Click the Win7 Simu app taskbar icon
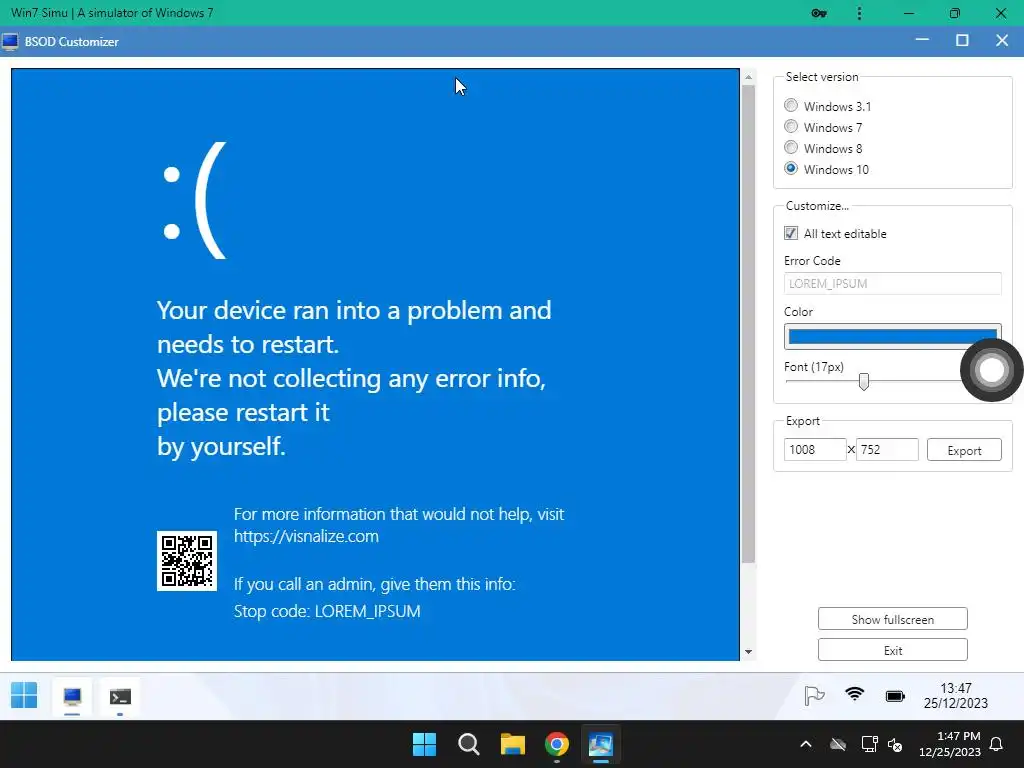 coord(601,744)
